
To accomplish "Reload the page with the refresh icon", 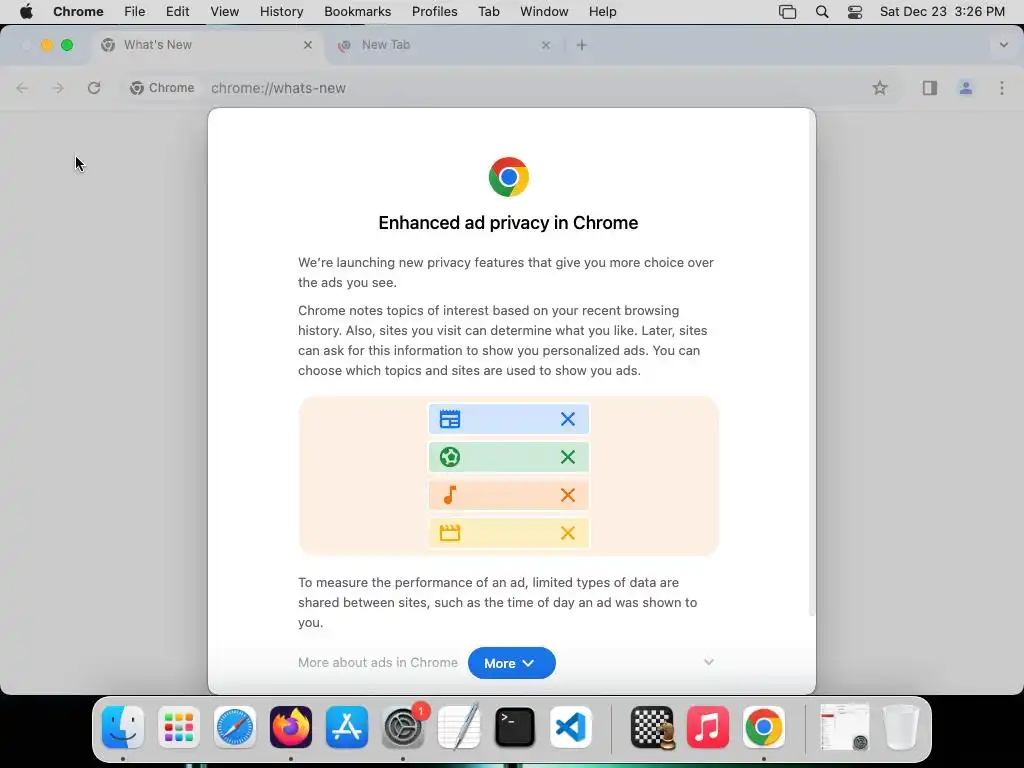I will pos(94,88).
